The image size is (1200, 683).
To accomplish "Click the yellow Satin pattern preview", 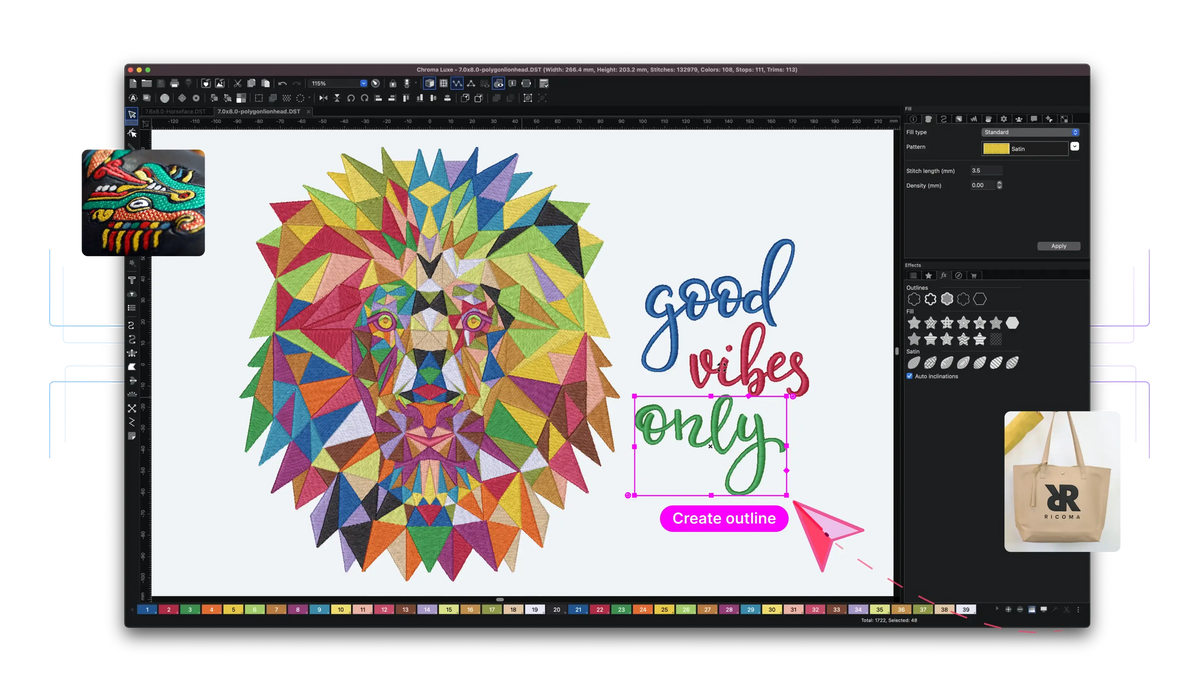I will coord(996,148).
